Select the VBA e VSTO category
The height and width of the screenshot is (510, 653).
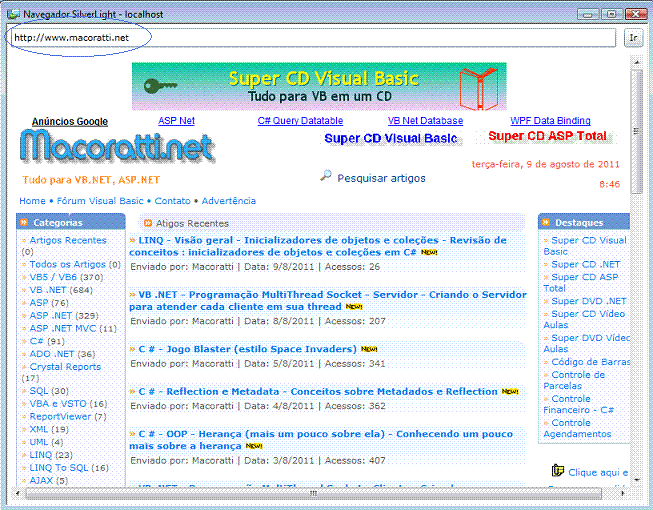[x=58, y=404]
